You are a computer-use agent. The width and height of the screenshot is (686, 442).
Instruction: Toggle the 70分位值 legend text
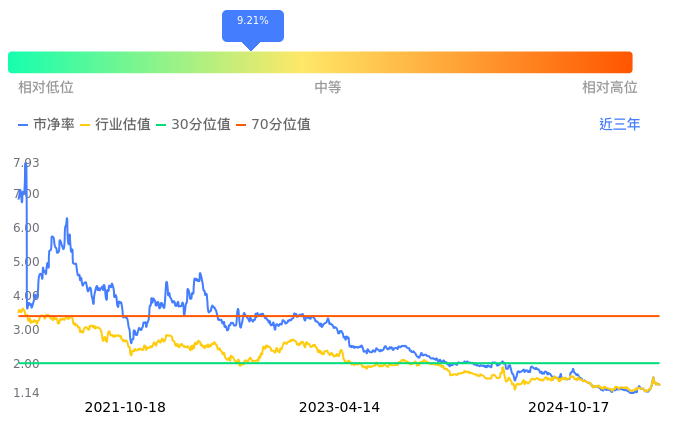coord(280,125)
